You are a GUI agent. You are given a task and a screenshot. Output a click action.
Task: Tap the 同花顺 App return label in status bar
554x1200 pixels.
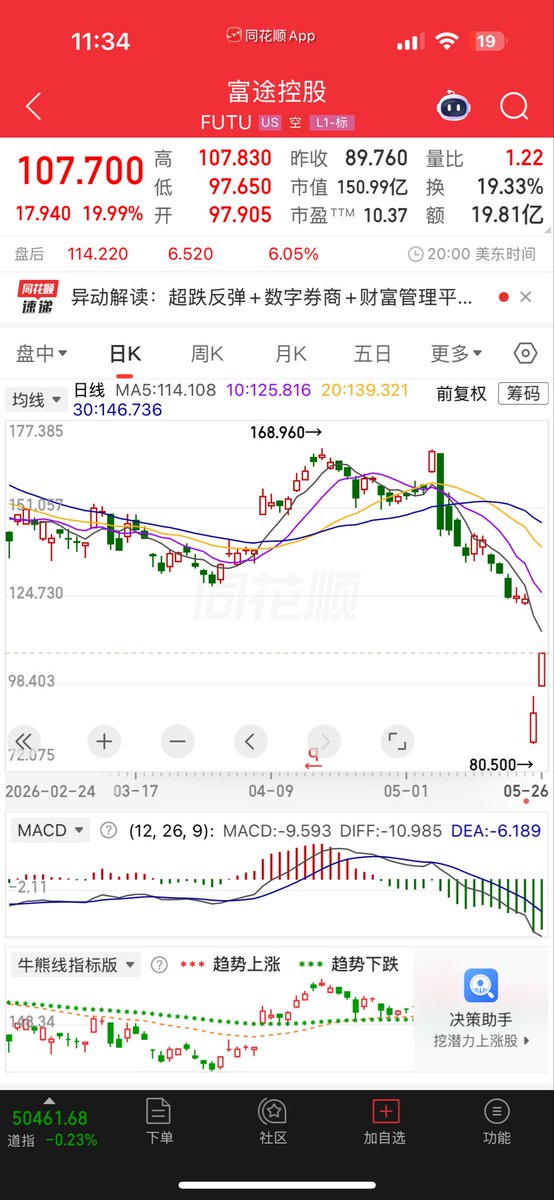coord(270,35)
